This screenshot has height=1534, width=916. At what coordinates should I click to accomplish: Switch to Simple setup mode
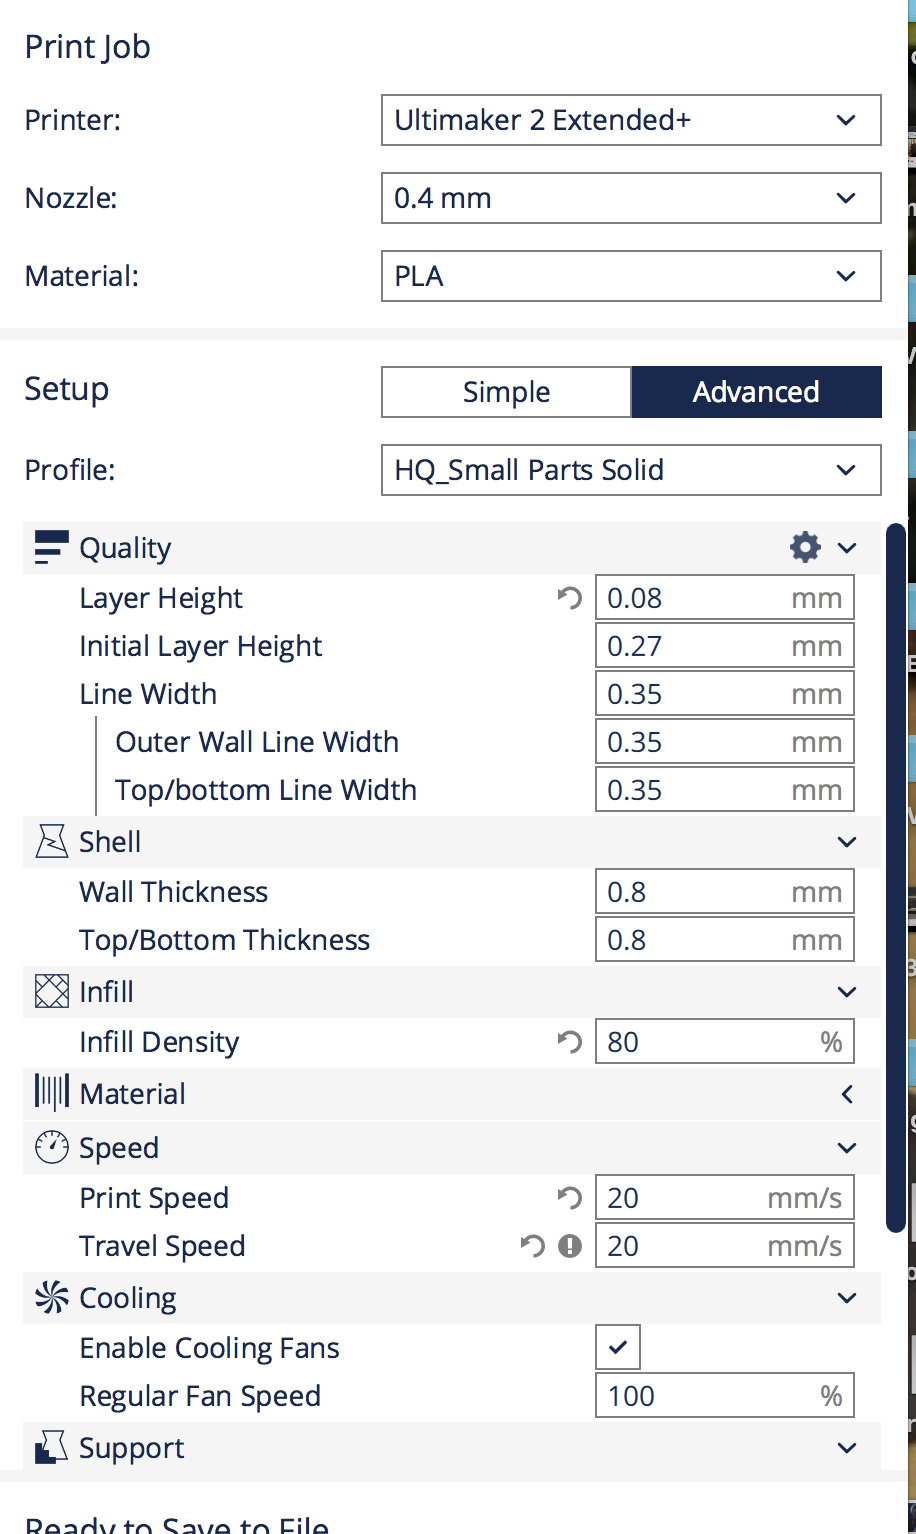(x=506, y=392)
